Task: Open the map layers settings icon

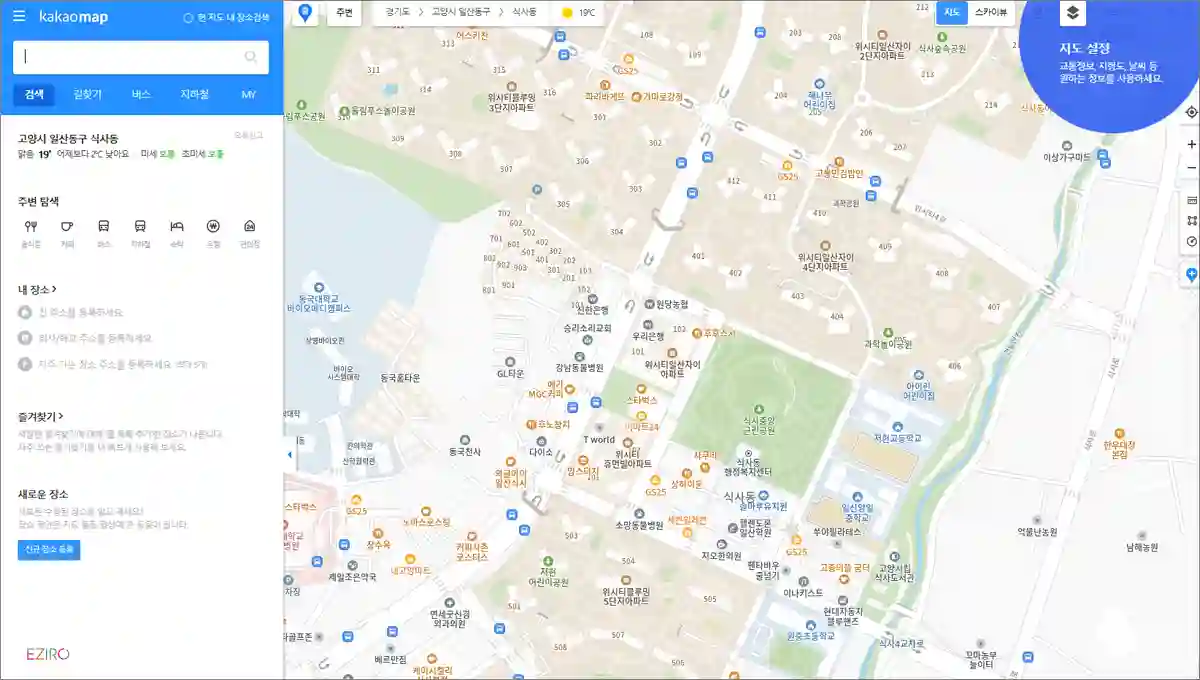Action: pos(1075,14)
